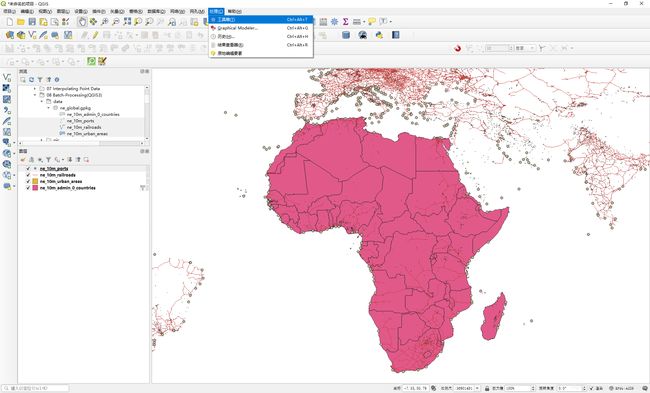Open Layer Styling panel brush icon
Viewport: 650px width, 393px height.
tap(23, 160)
